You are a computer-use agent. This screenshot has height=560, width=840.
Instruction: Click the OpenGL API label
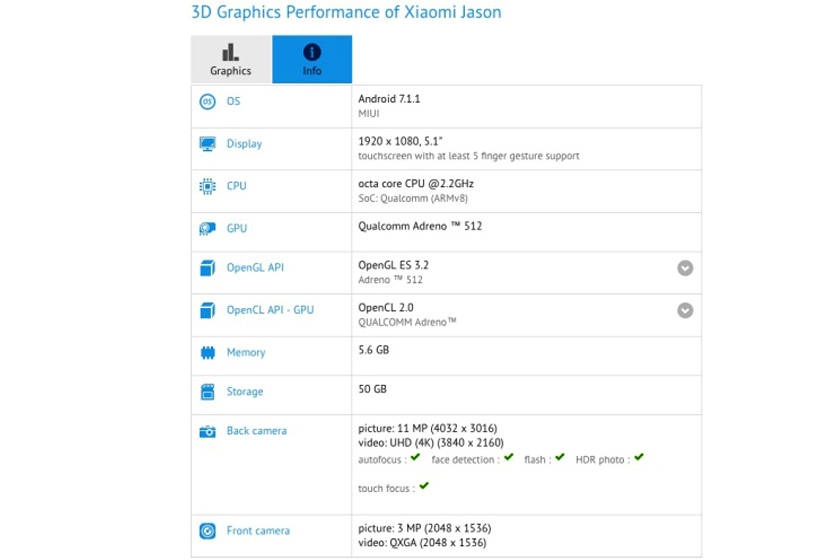(x=255, y=267)
